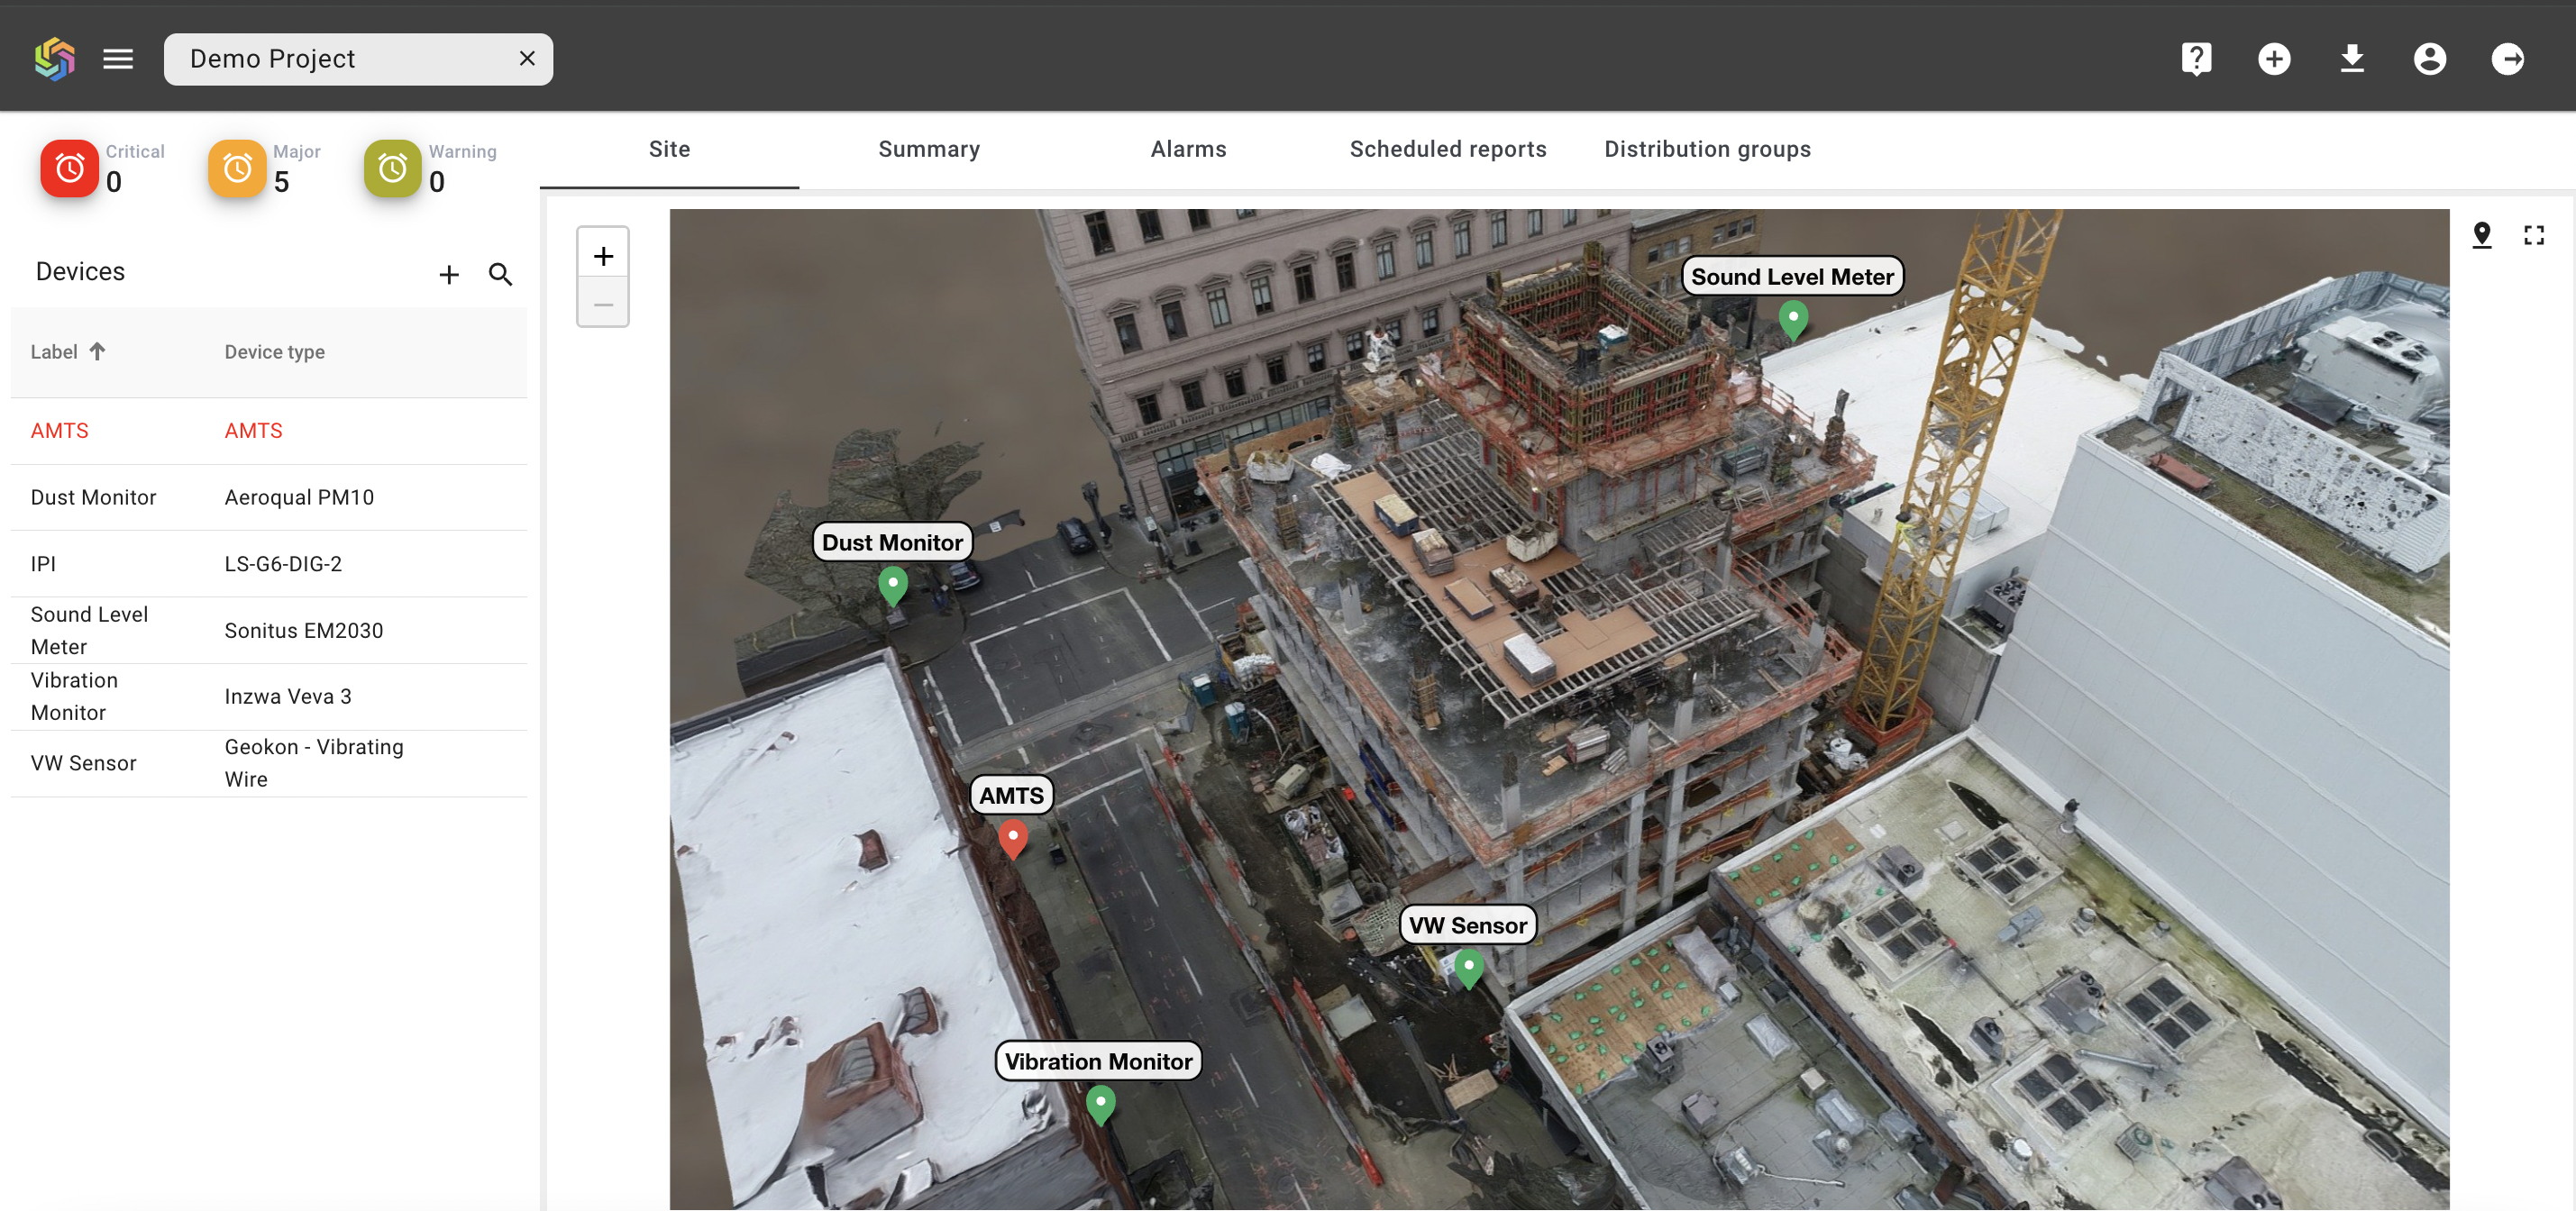Open the hamburger navigation menu
Image resolution: width=2576 pixels, height=1211 pixels.
118,59
